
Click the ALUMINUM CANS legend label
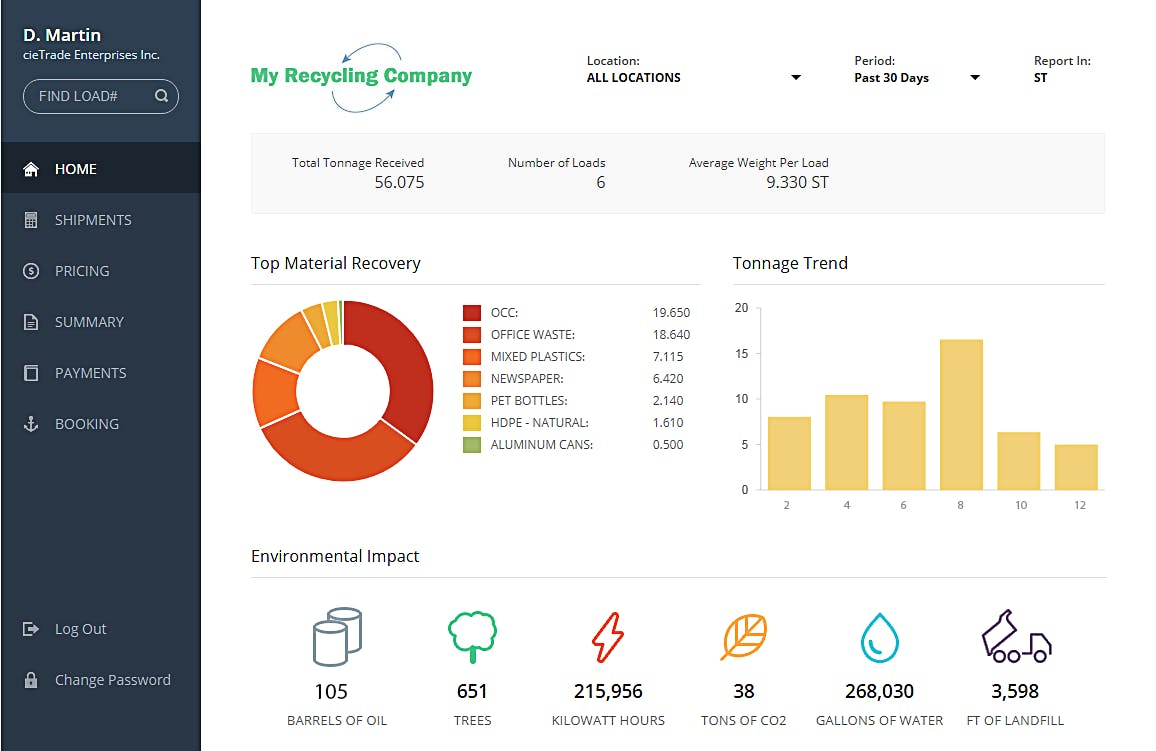(x=542, y=444)
